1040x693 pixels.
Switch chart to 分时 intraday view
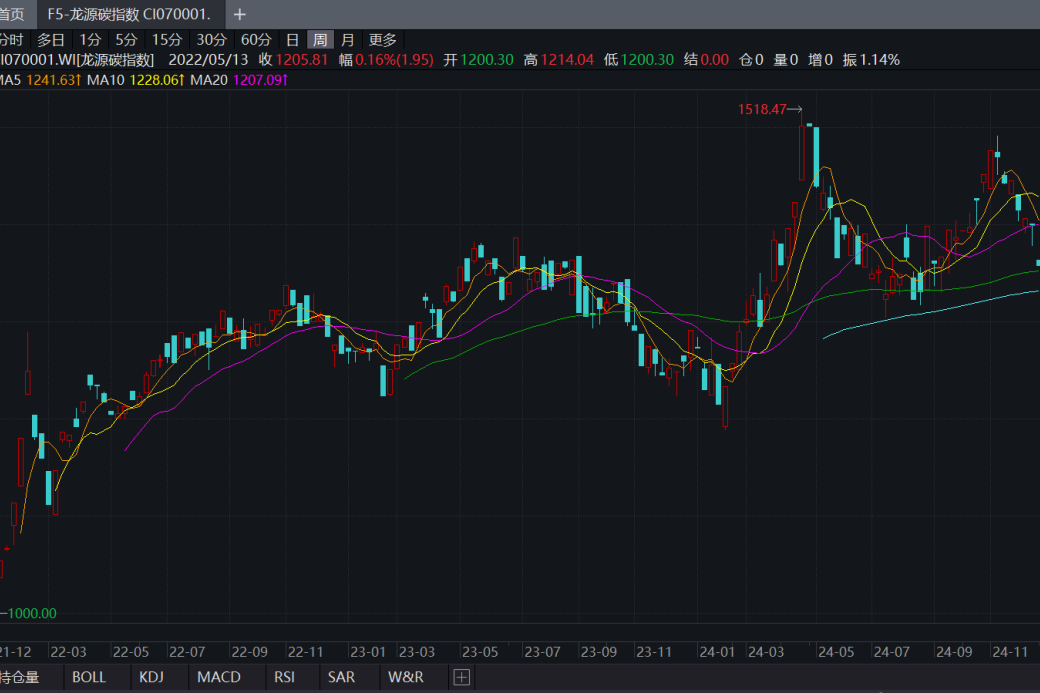[x=10, y=40]
